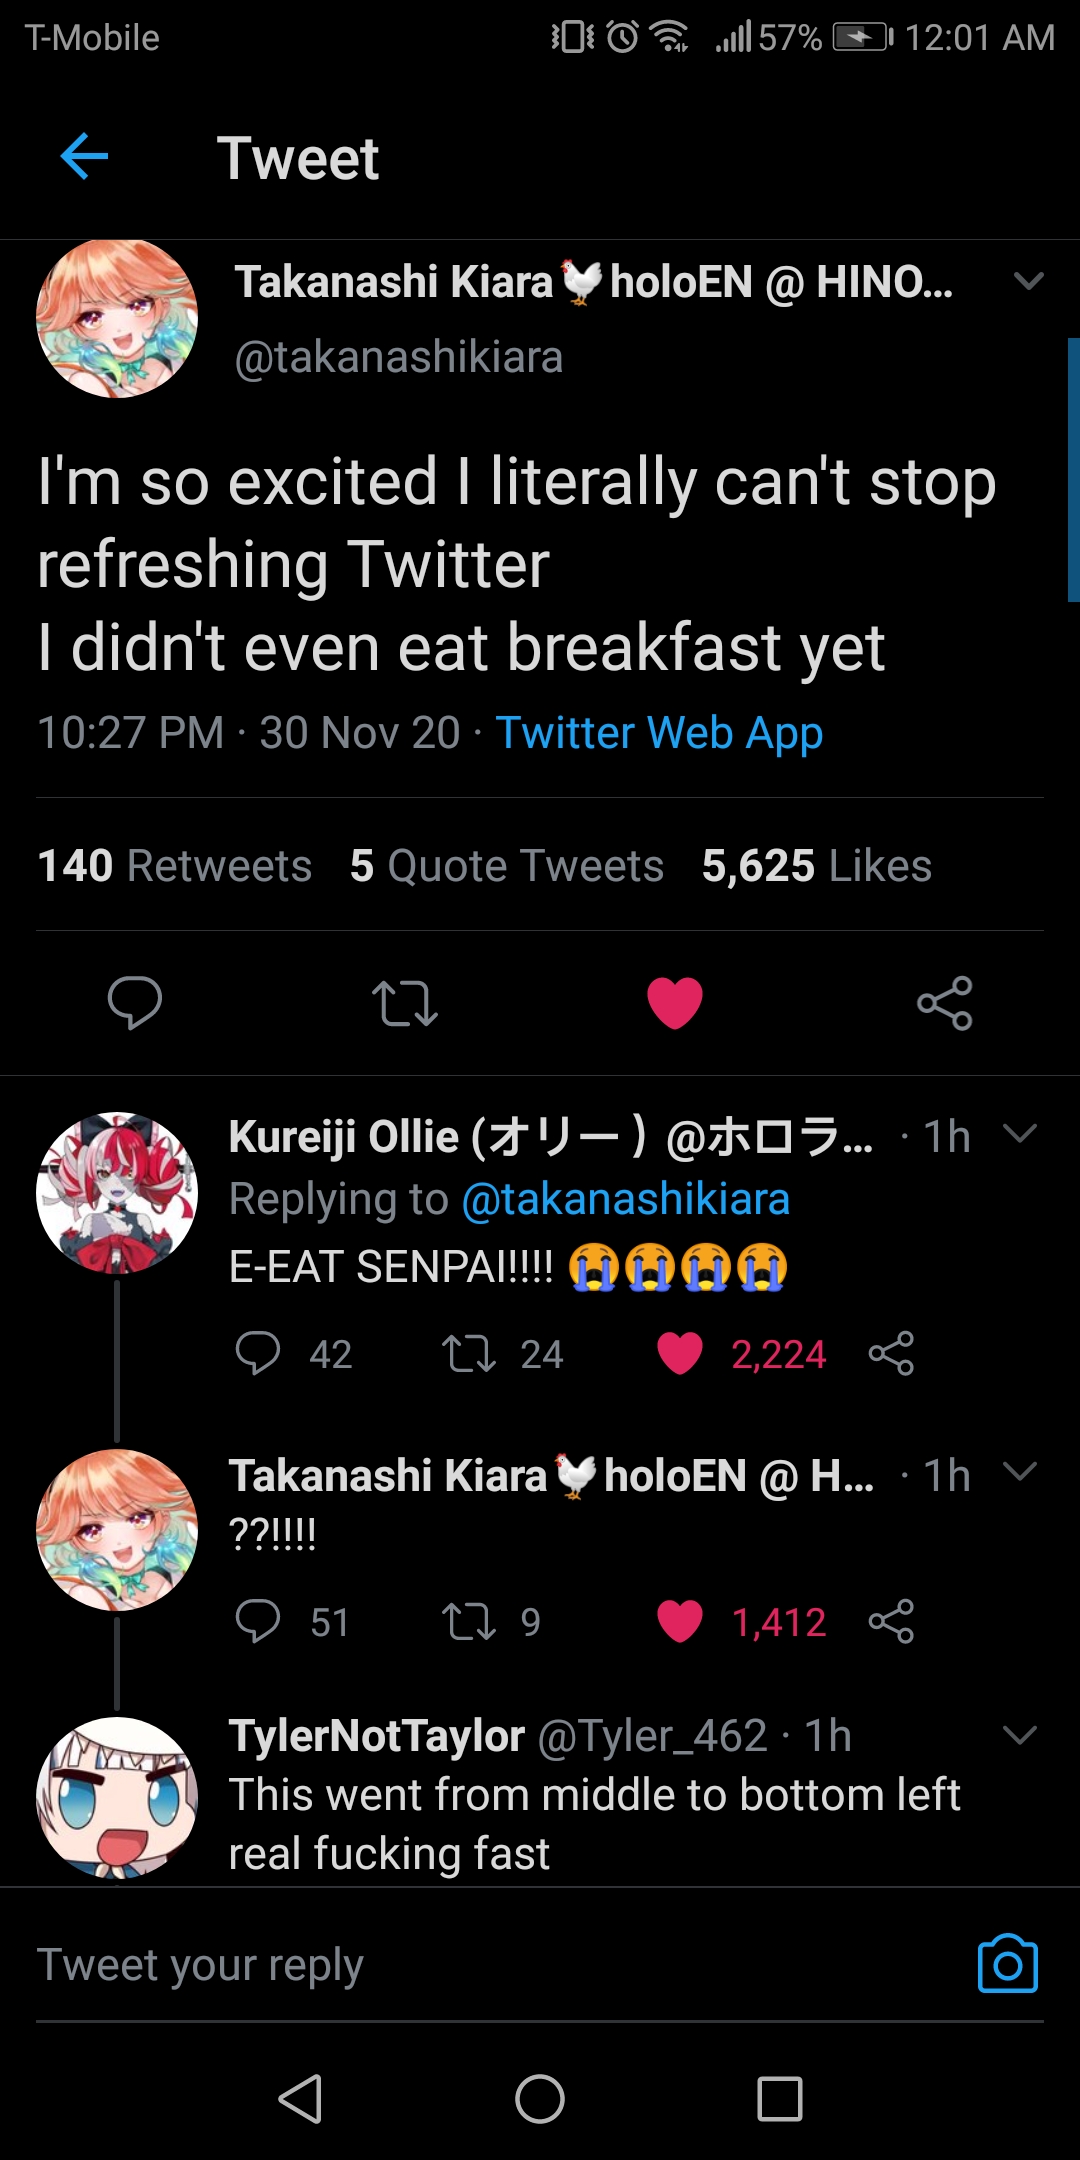The width and height of the screenshot is (1080, 2160).
Task: Unlike the main tweet's red heart
Action: click(x=675, y=1002)
